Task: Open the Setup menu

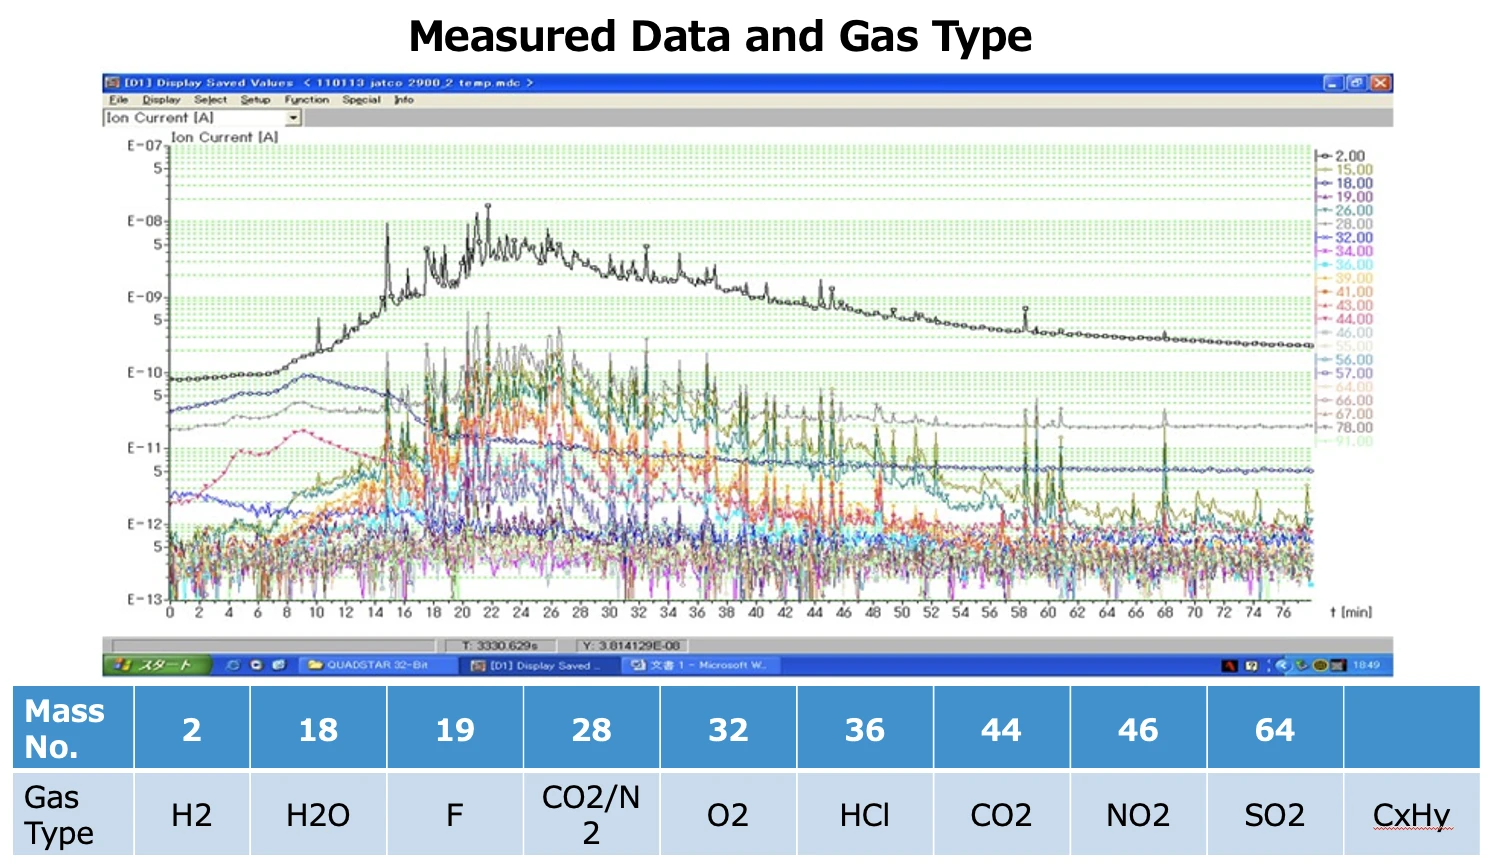Action: (x=255, y=100)
